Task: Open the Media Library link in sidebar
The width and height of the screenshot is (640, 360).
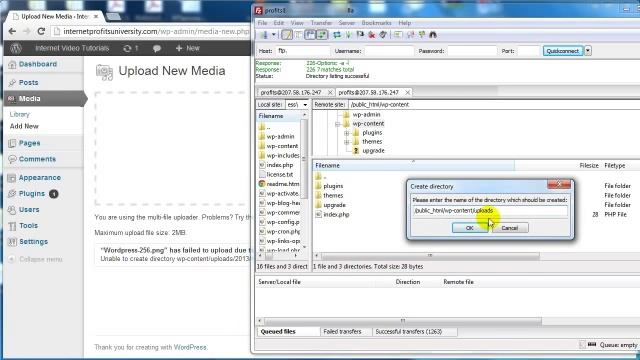Action: click(20, 114)
